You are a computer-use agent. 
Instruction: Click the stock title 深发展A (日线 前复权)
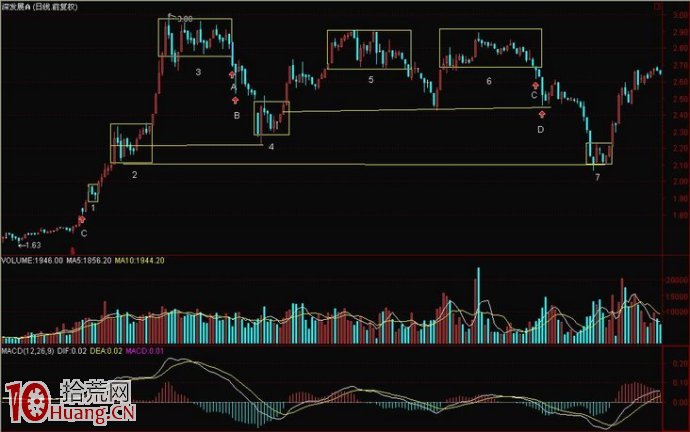click(39, 7)
